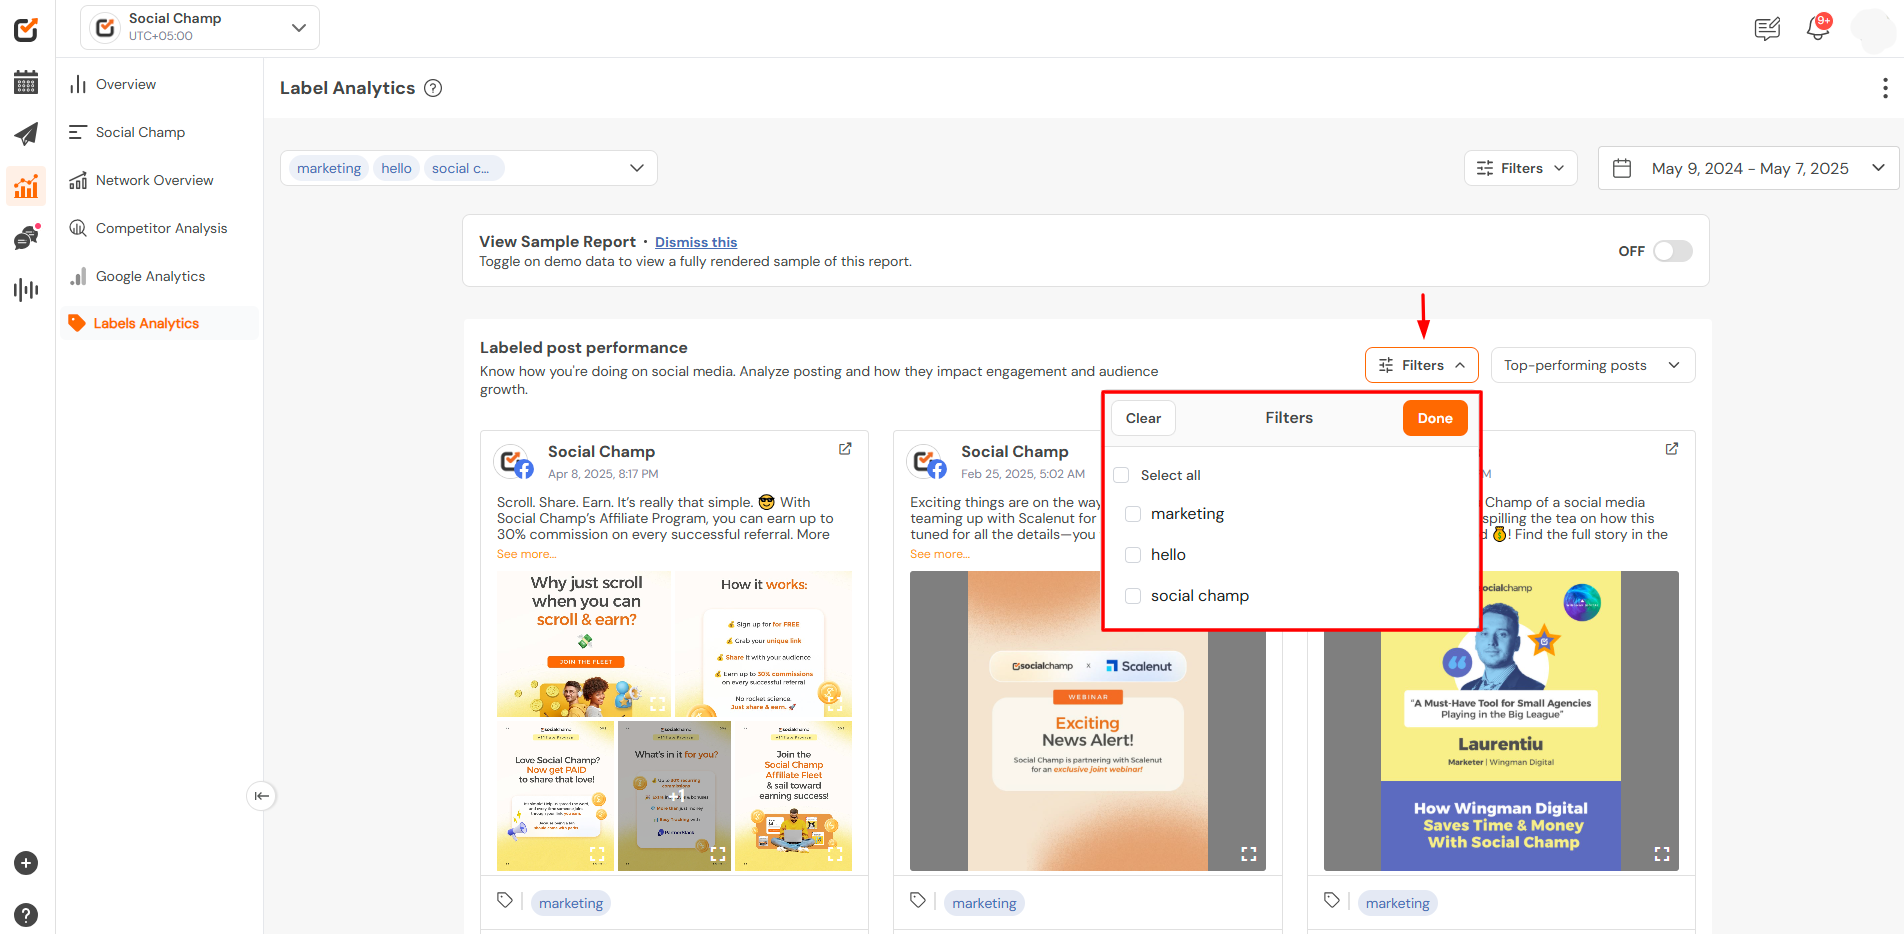Open 'How it works' post image

pos(764,644)
